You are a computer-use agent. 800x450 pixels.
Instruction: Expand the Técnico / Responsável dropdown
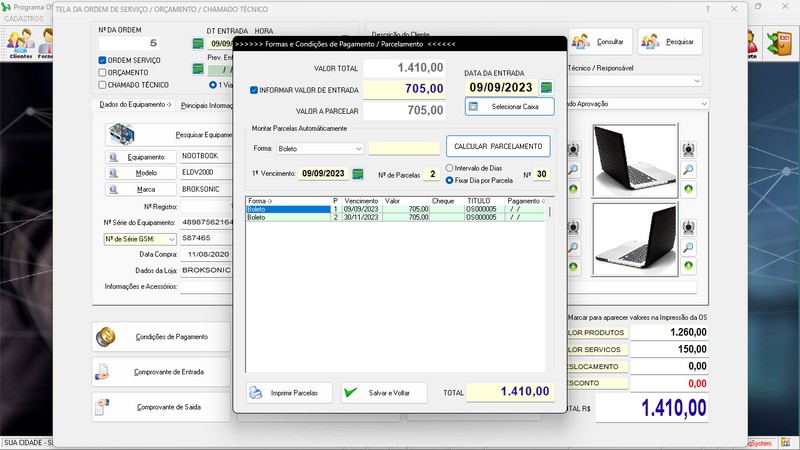(695, 81)
